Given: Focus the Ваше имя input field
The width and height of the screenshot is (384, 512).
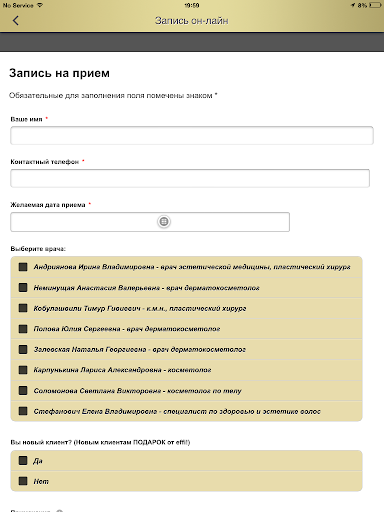Looking at the screenshot, I should [x=192, y=135].
